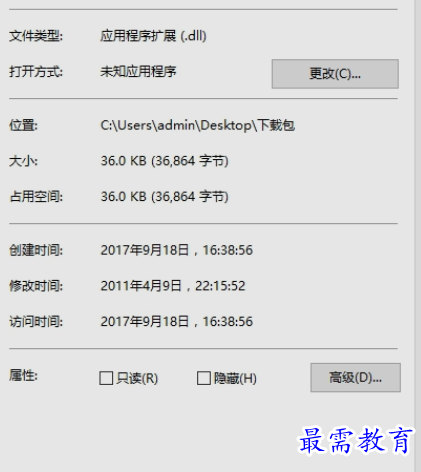This screenshot has height=472, width=421.
Task: Click the 位置 label
Action: (x=23, y=125)
